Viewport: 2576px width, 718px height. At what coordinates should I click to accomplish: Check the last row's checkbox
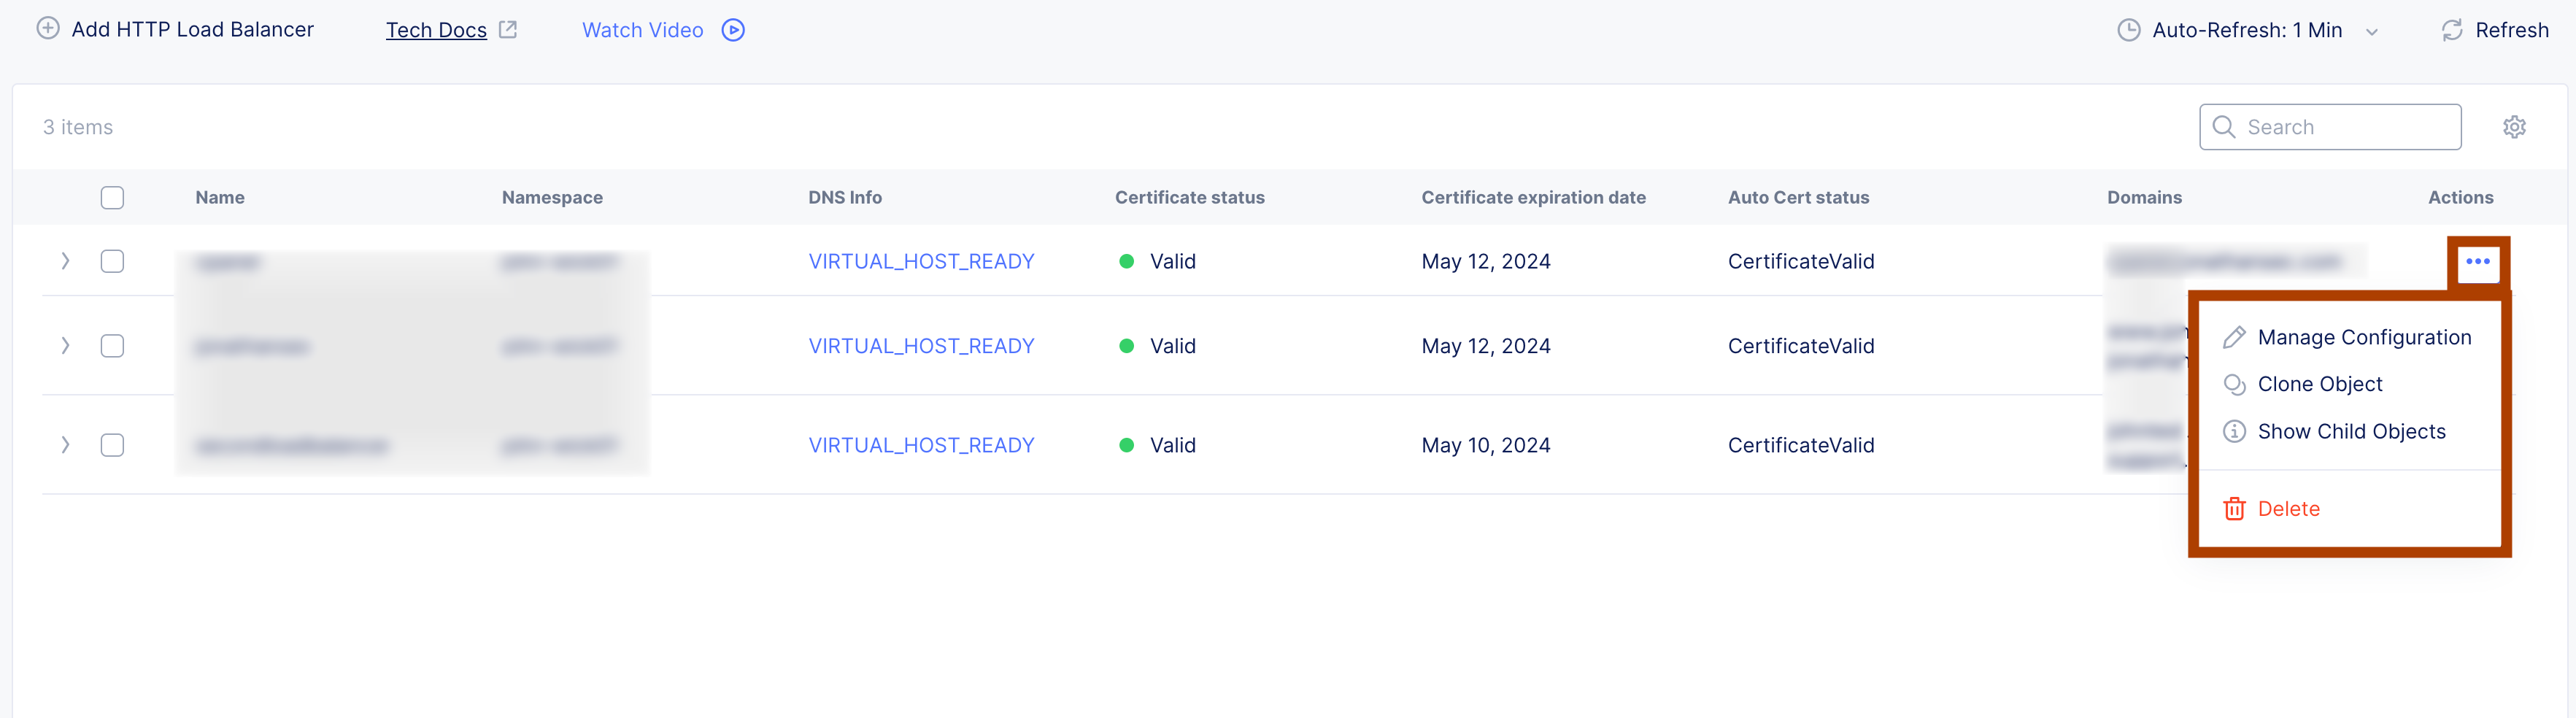112,445
